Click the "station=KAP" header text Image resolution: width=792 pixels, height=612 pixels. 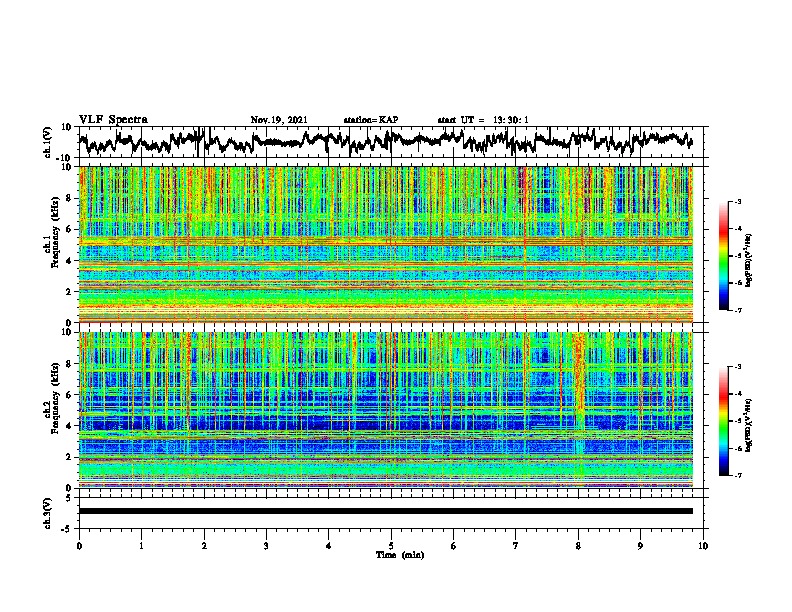[371, 120]
